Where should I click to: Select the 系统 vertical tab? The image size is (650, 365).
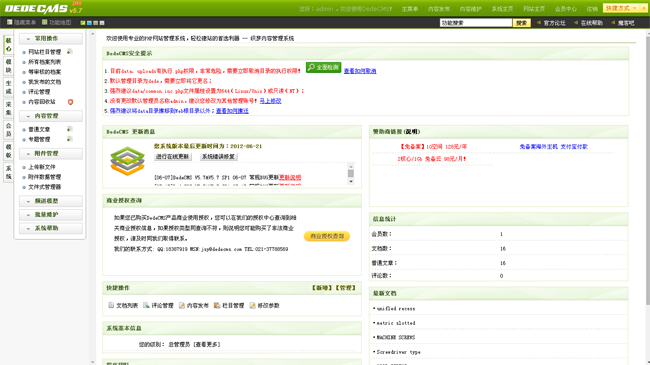click(x=8, y=172)
